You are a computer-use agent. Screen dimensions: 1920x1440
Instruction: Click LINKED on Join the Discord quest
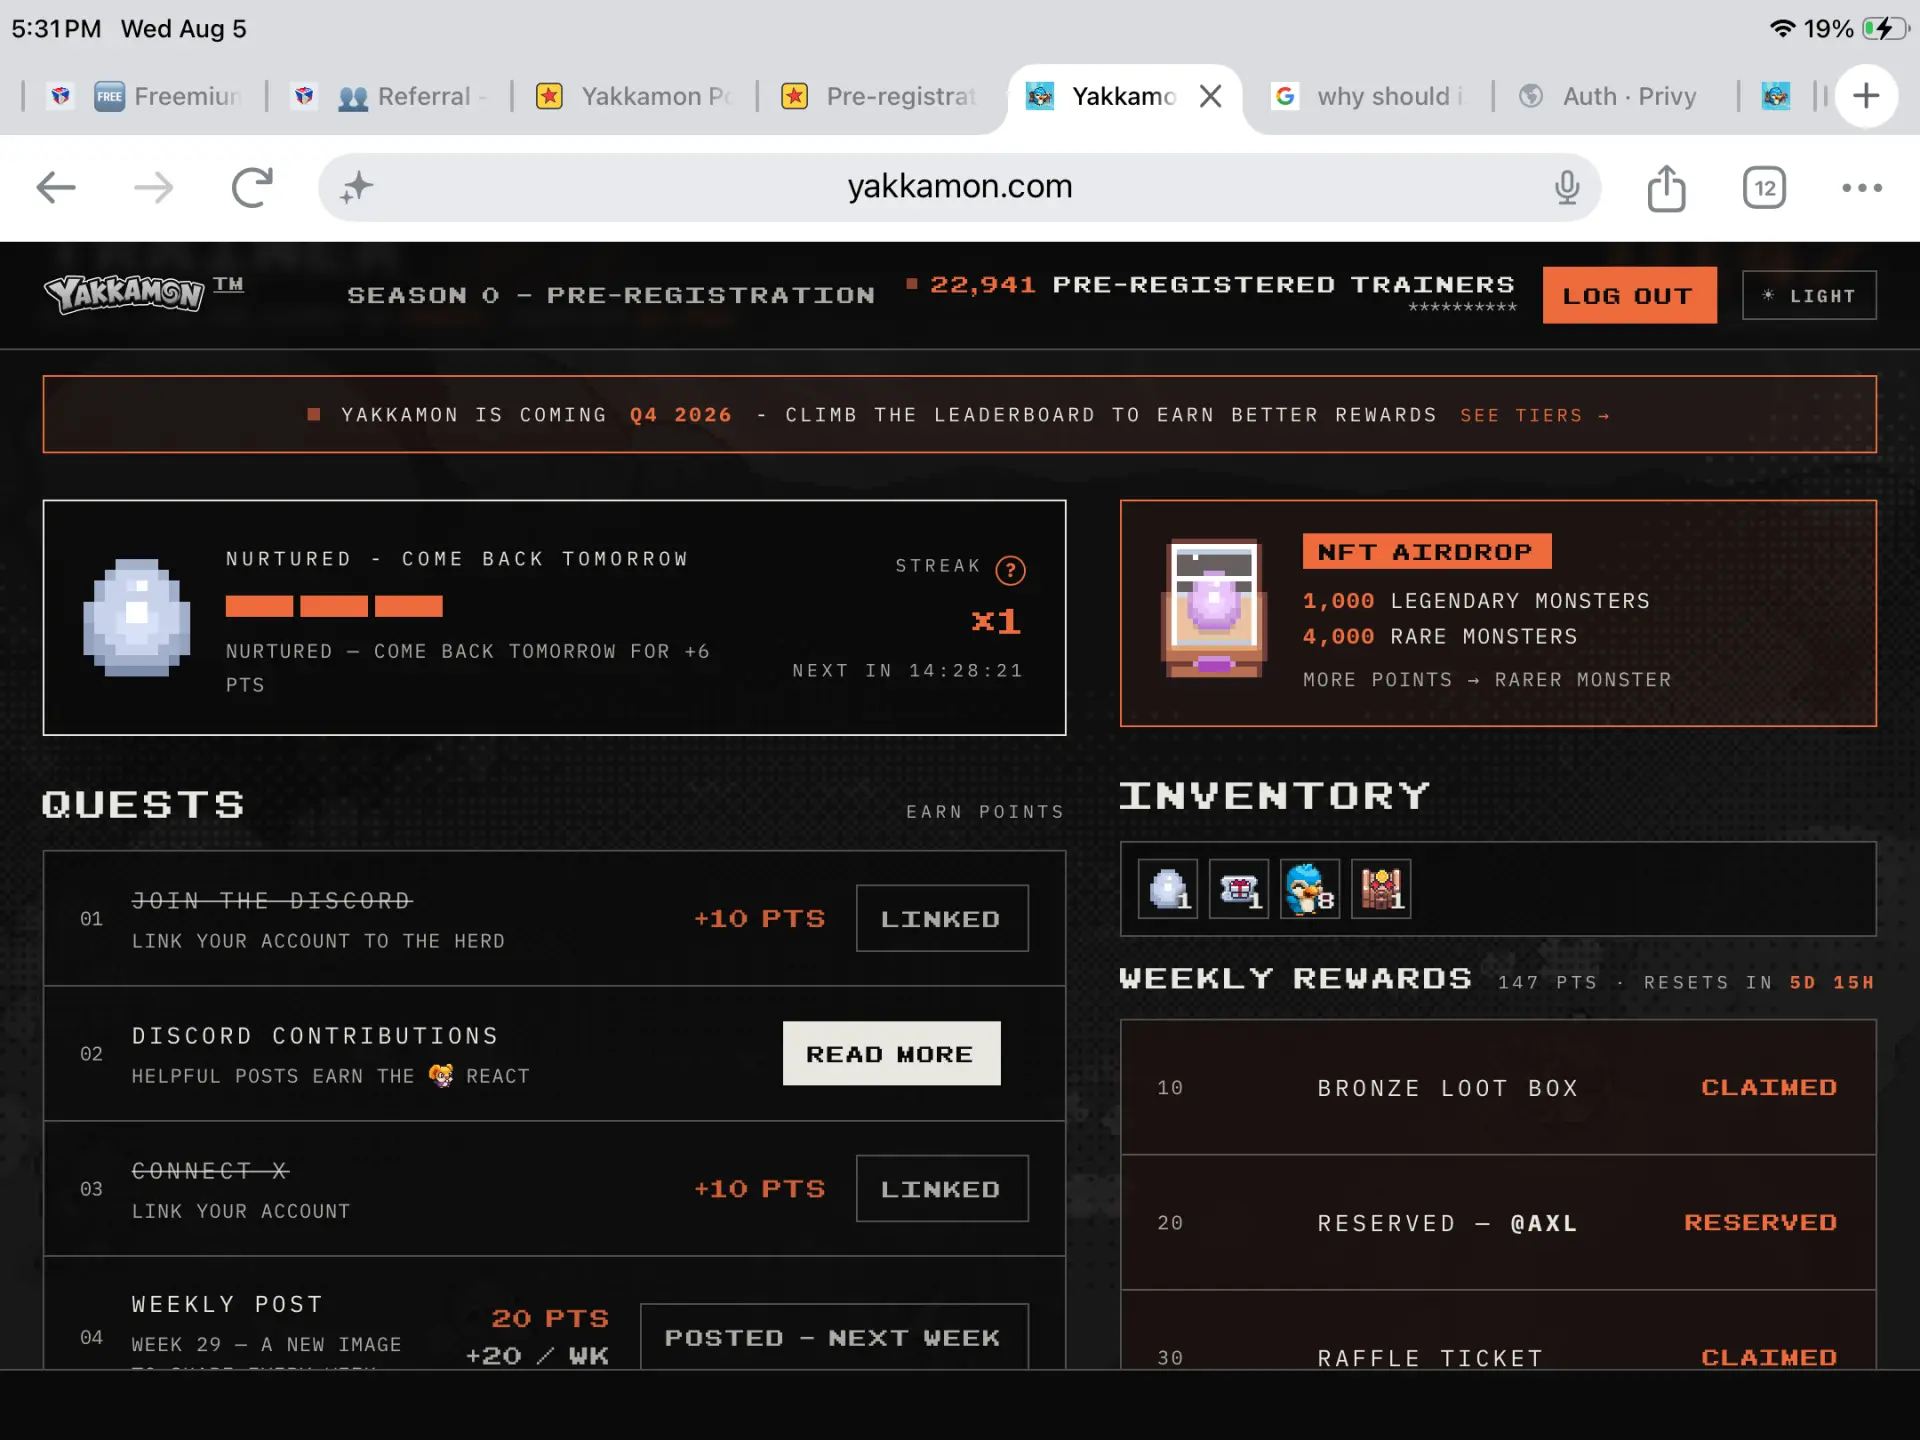click(x=941, y=918)
